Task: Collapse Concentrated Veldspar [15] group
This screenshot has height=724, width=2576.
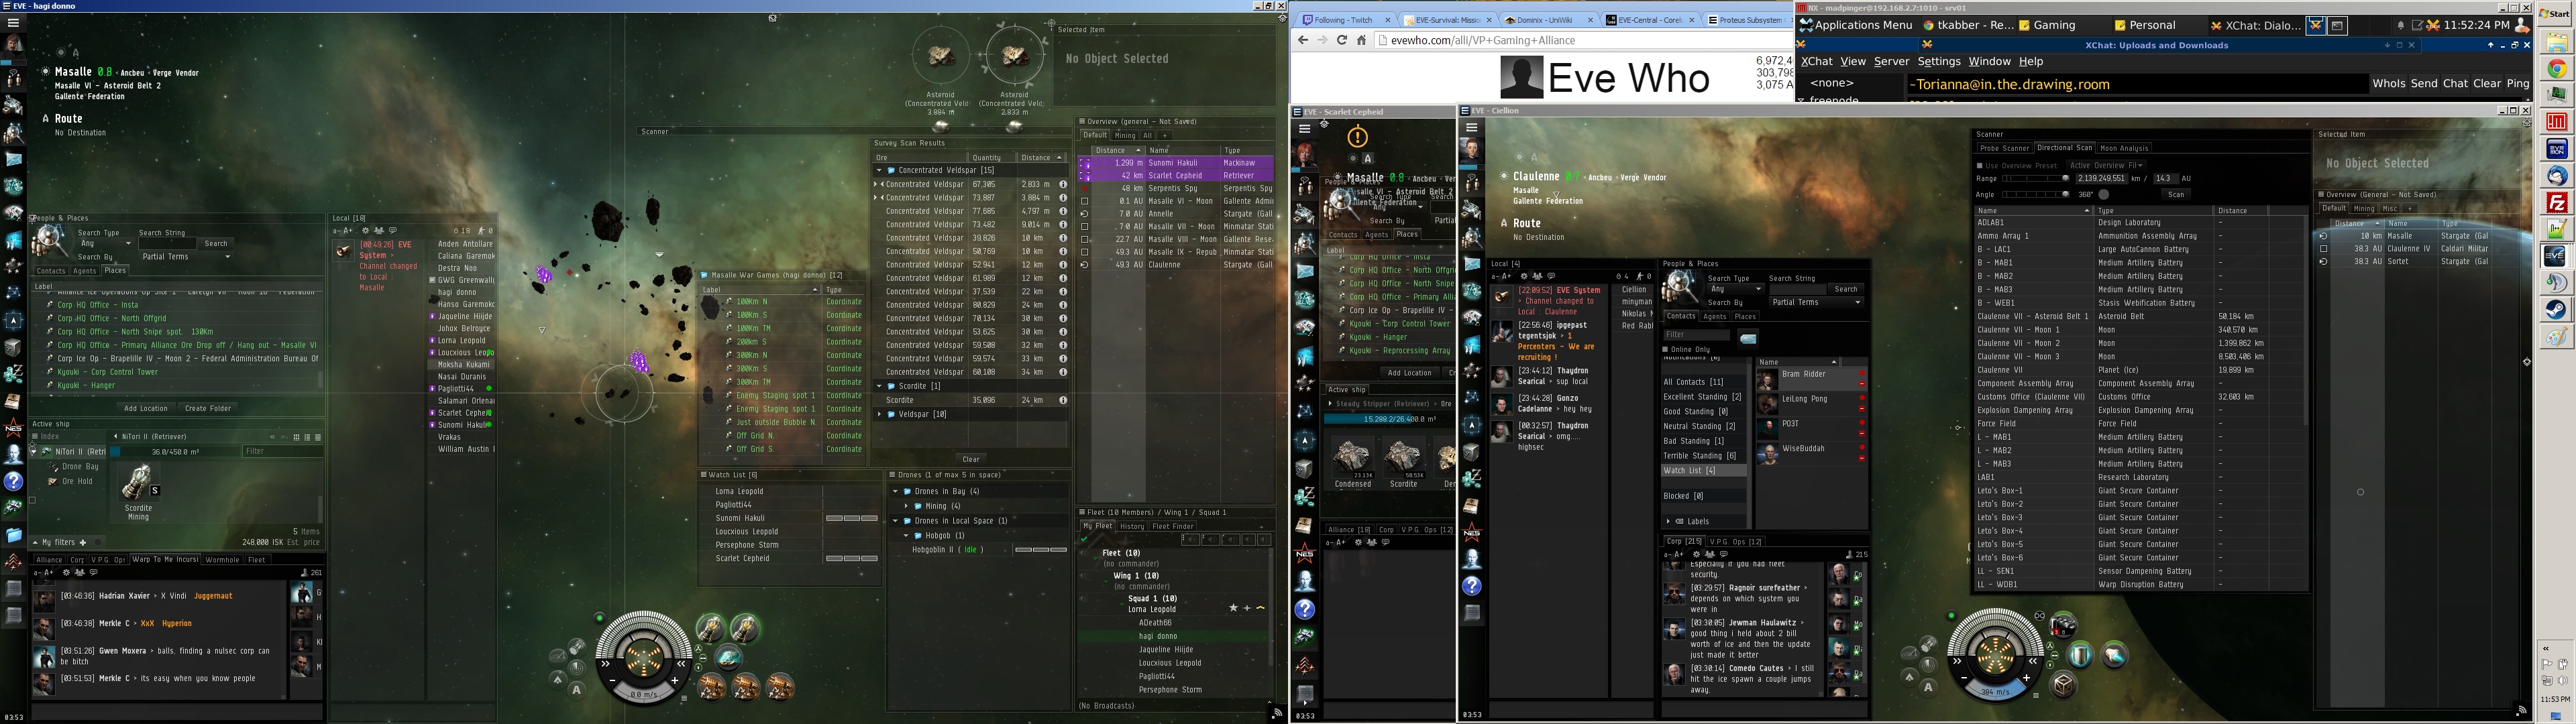Action: pyautogui.click(x=879, y=170)
